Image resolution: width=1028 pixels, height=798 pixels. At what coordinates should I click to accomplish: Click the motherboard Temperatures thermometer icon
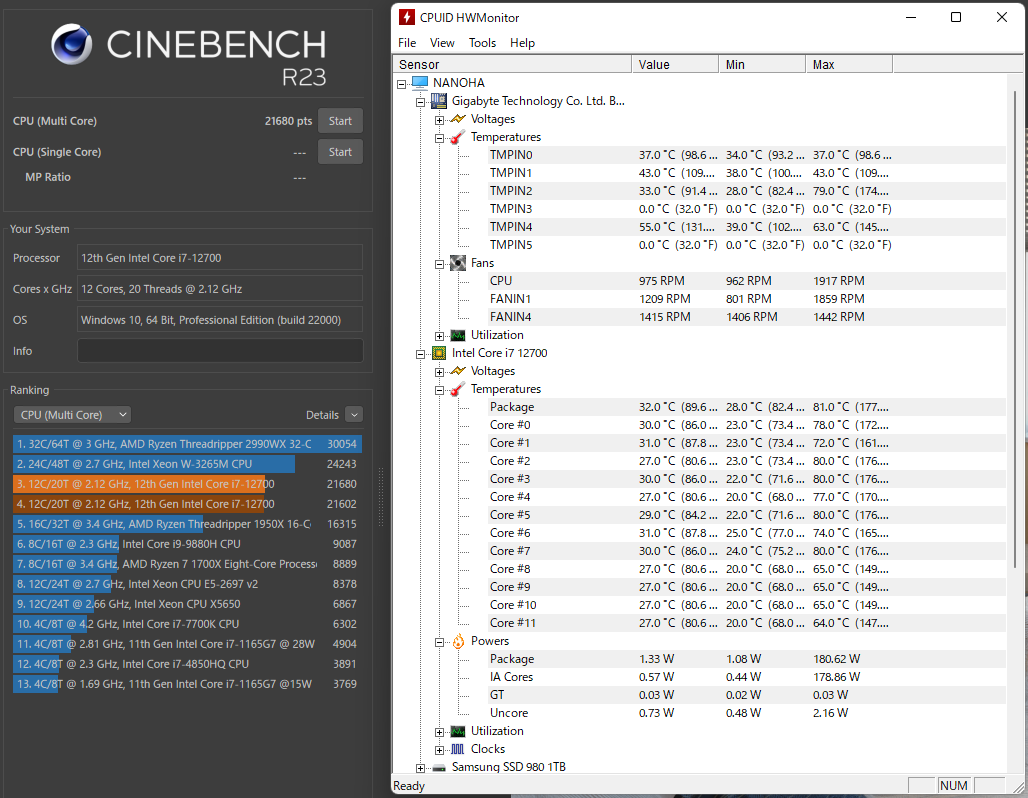[x=458, y=137]
